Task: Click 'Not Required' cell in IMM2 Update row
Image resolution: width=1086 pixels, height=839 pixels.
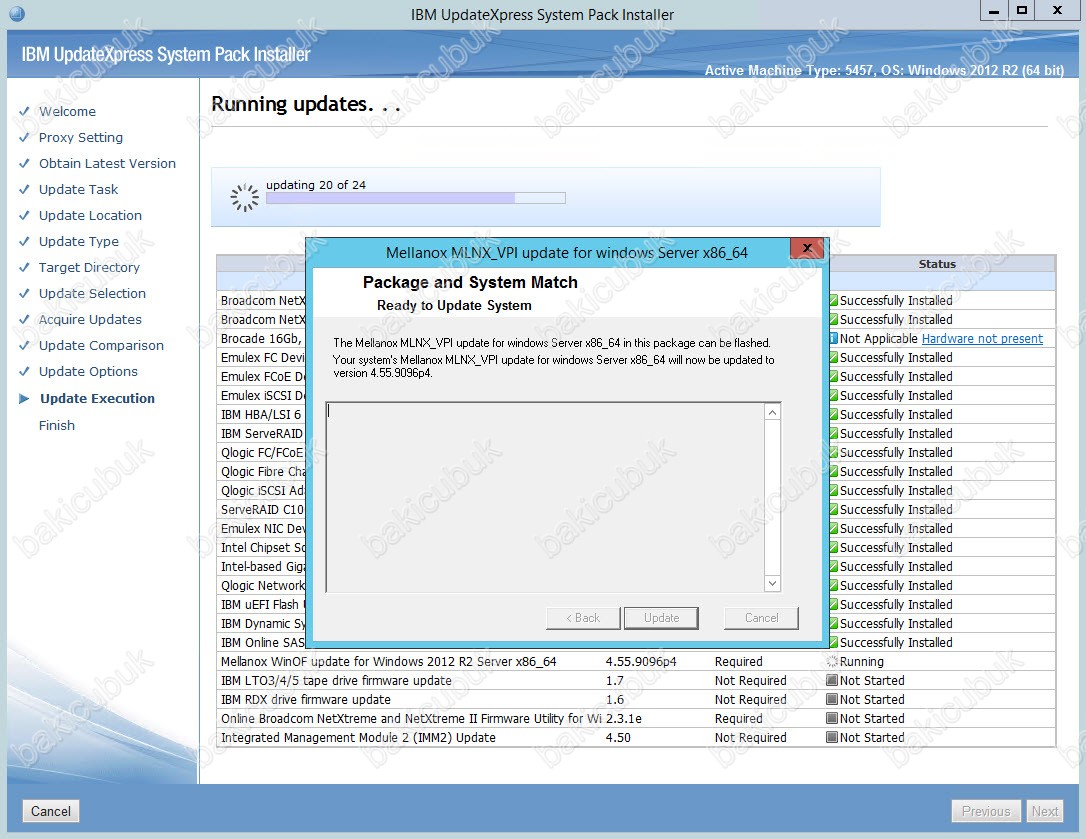Action: pos(750,737)
